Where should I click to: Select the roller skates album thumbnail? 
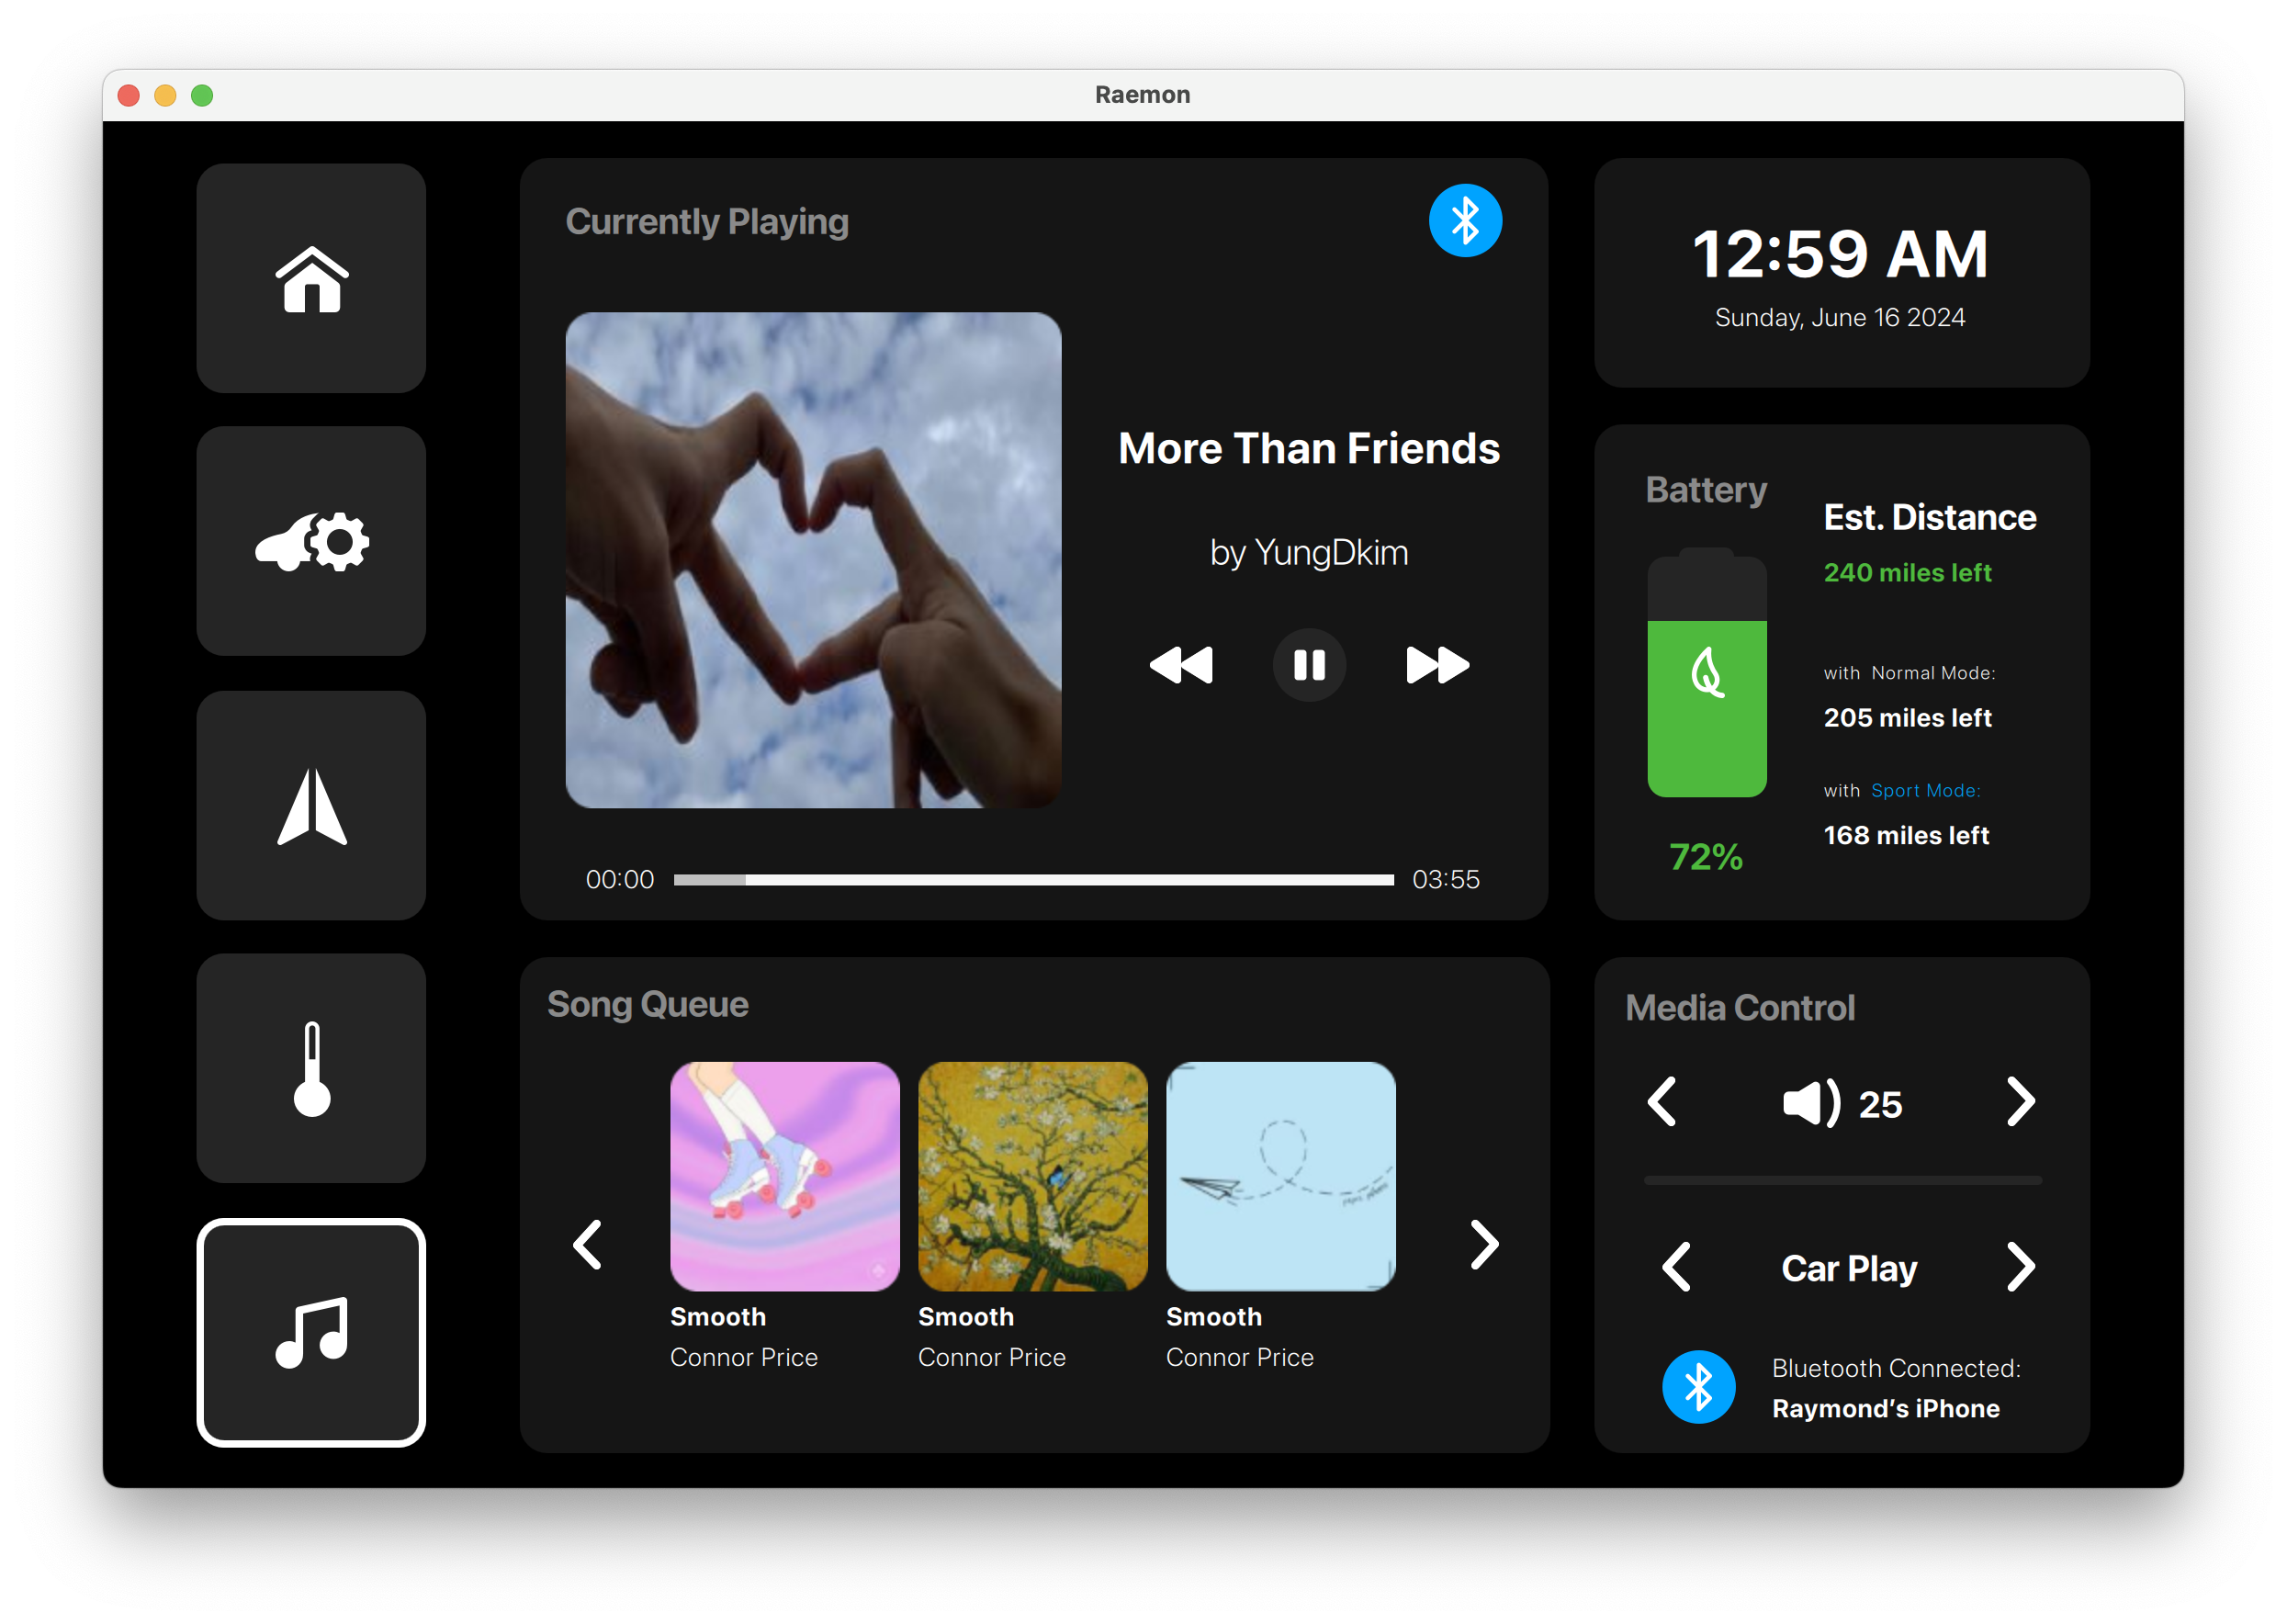click(784, 1176)
